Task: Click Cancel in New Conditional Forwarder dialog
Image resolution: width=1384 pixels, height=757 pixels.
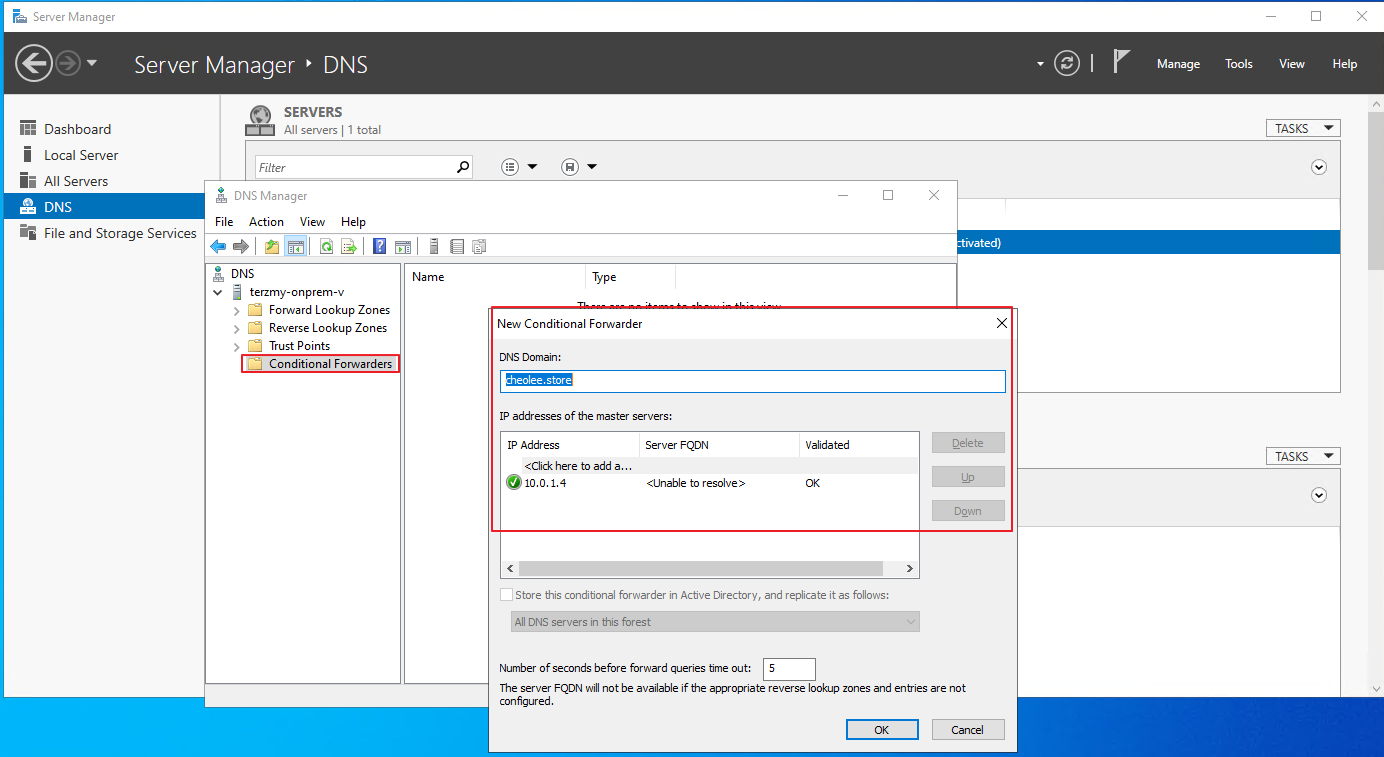Action: tap(968, 730)
